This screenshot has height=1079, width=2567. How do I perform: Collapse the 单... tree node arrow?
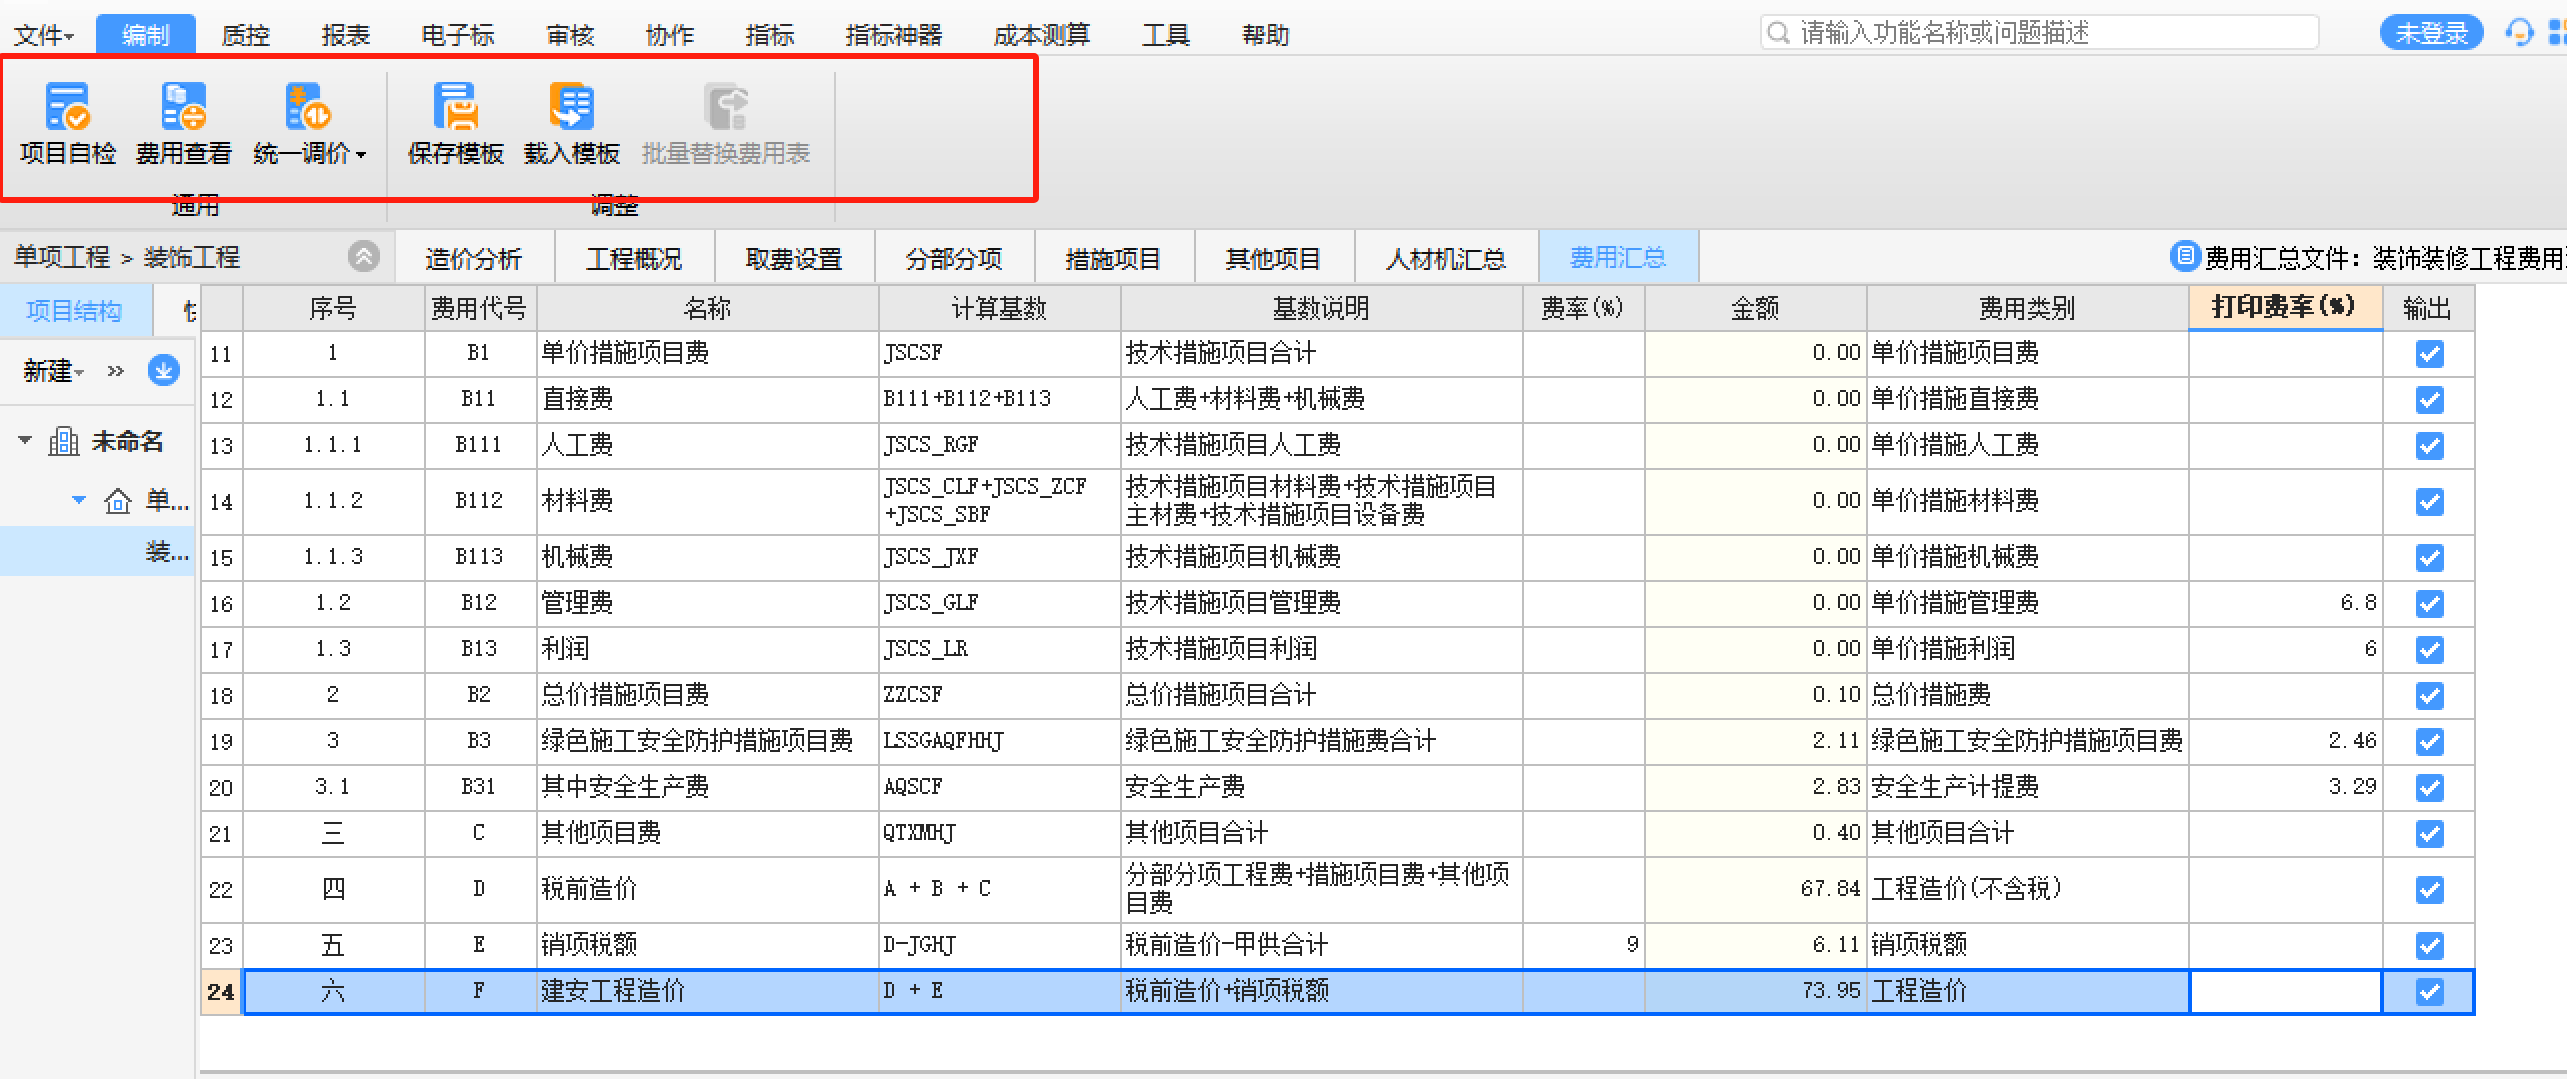click(x=79, y=500)
